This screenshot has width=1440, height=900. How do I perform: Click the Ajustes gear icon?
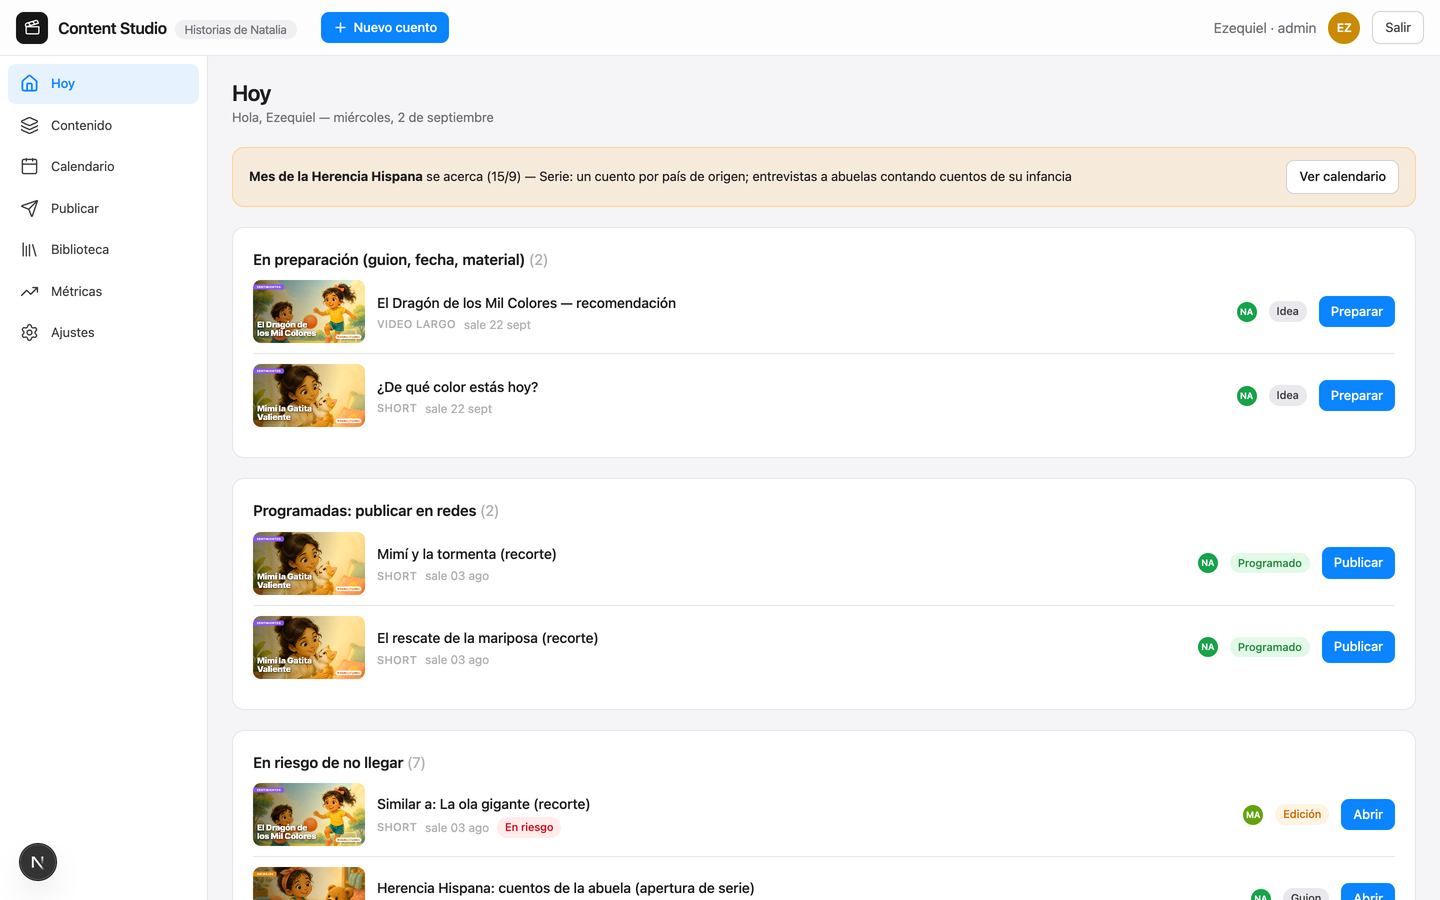(30, 333)
